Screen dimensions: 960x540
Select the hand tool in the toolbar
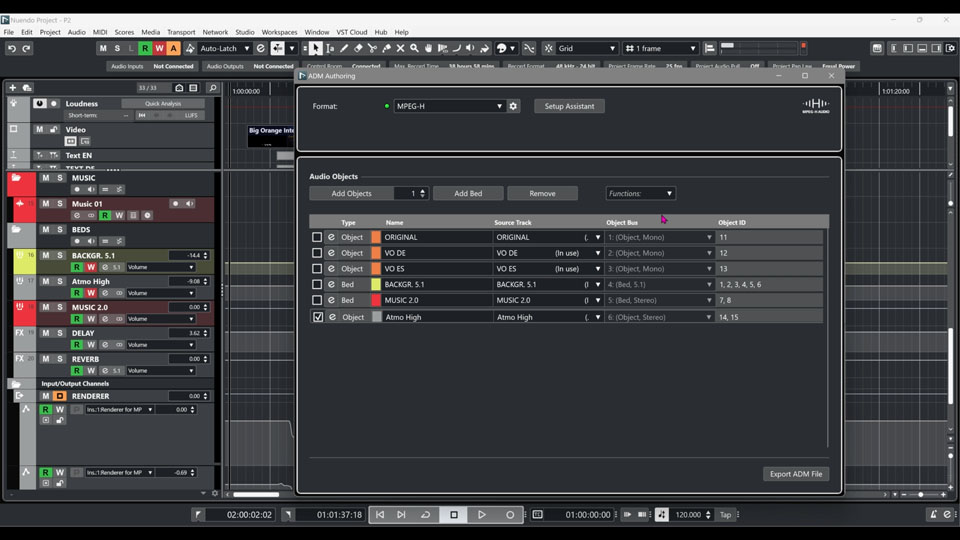[x=429, y=48]
